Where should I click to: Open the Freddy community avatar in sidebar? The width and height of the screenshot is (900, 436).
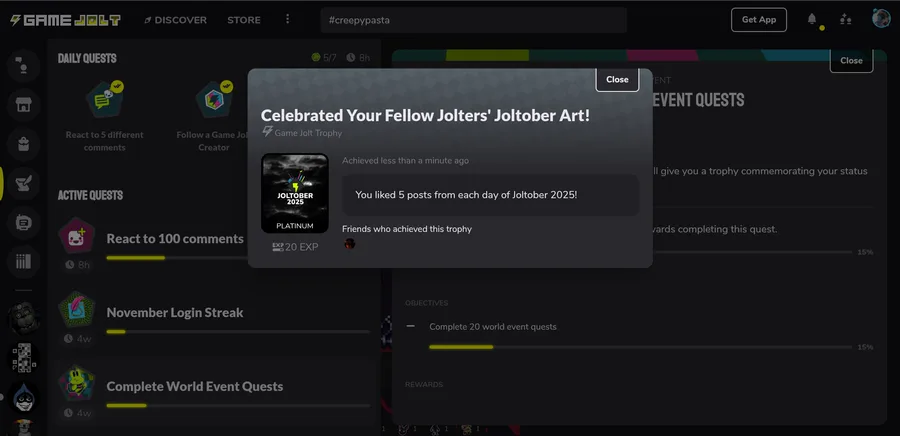(24, 318)
